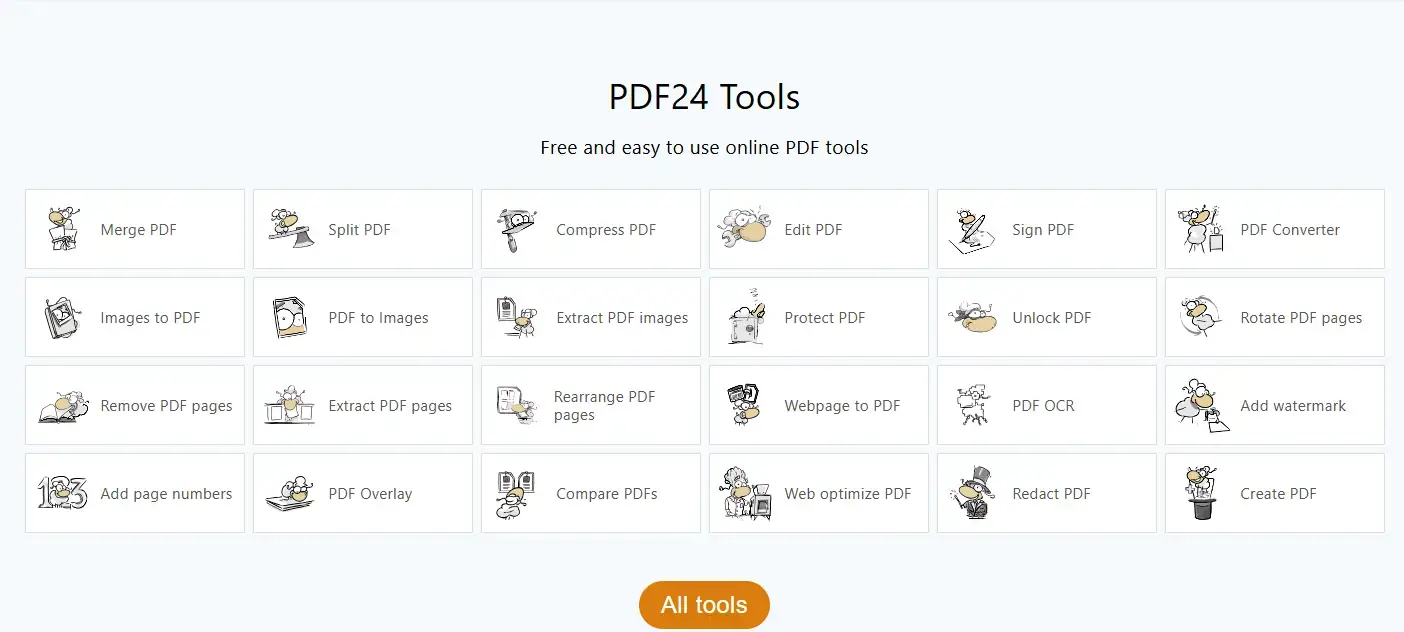The image size is (1404, 632).
Task: Open the Images to PDF tool
Action: 134,318
